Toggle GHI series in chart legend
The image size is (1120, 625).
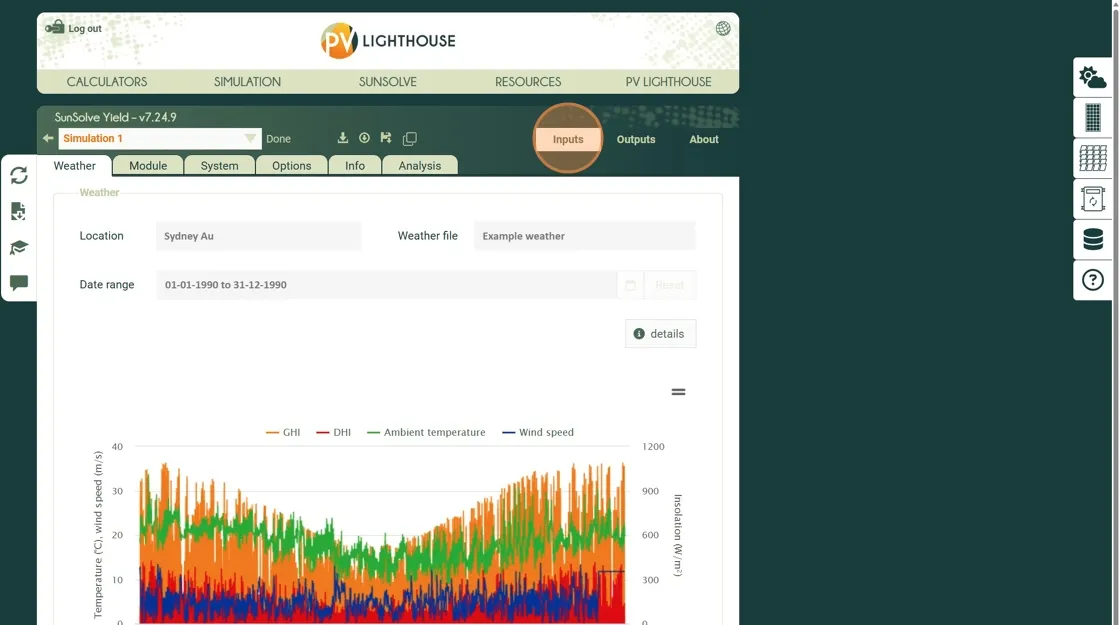(283, 433)
